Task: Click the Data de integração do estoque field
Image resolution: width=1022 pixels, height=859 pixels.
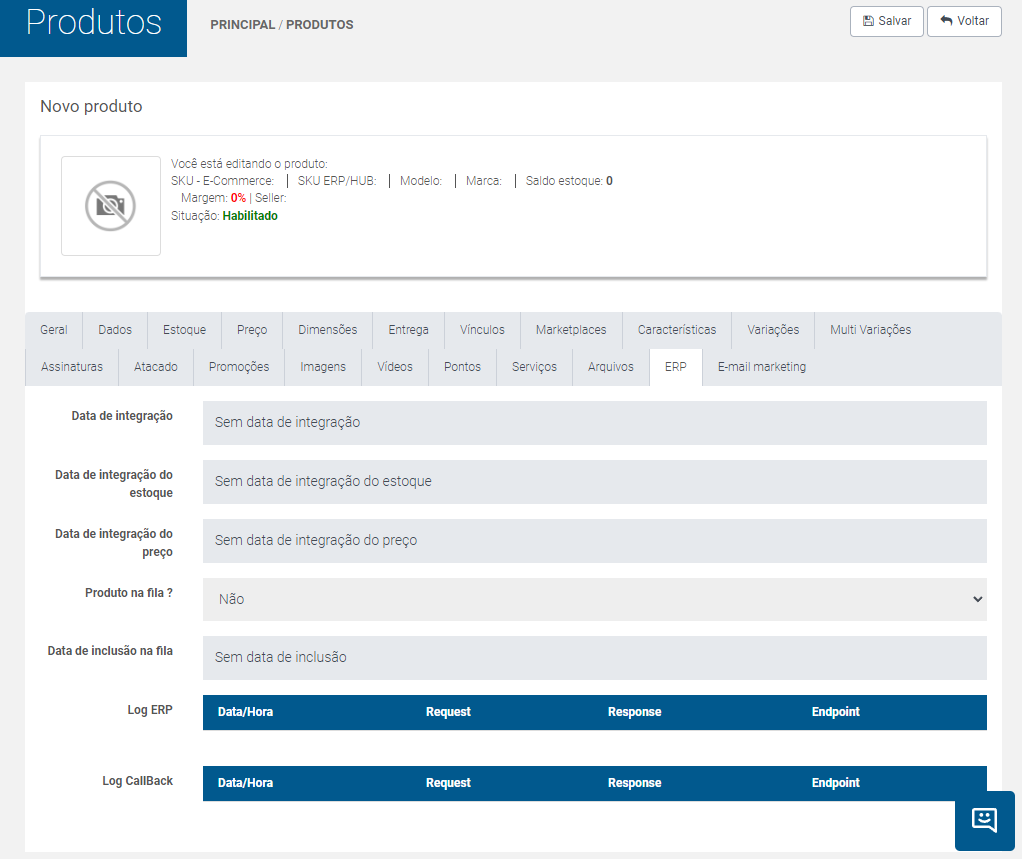Action: pyautogui.click(x=594, y=482)
